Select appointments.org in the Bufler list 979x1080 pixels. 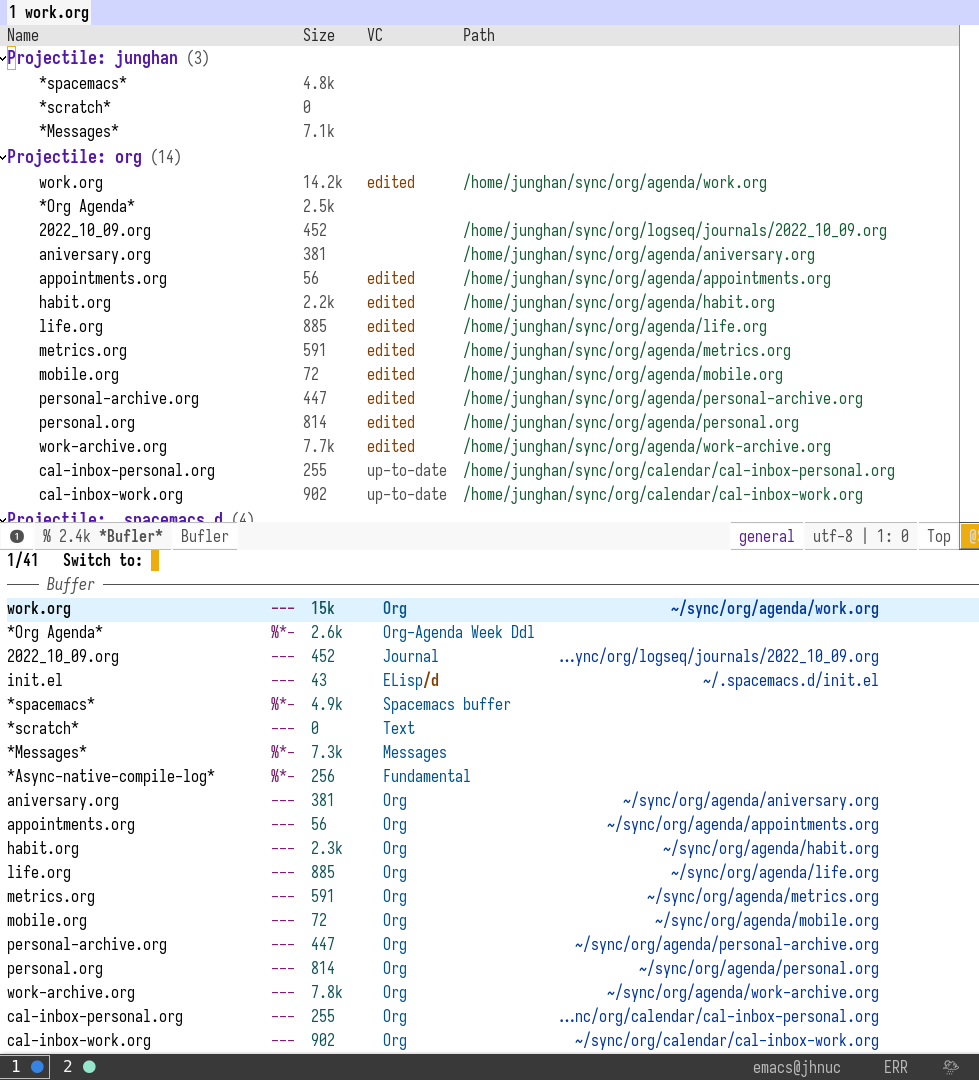103,279
